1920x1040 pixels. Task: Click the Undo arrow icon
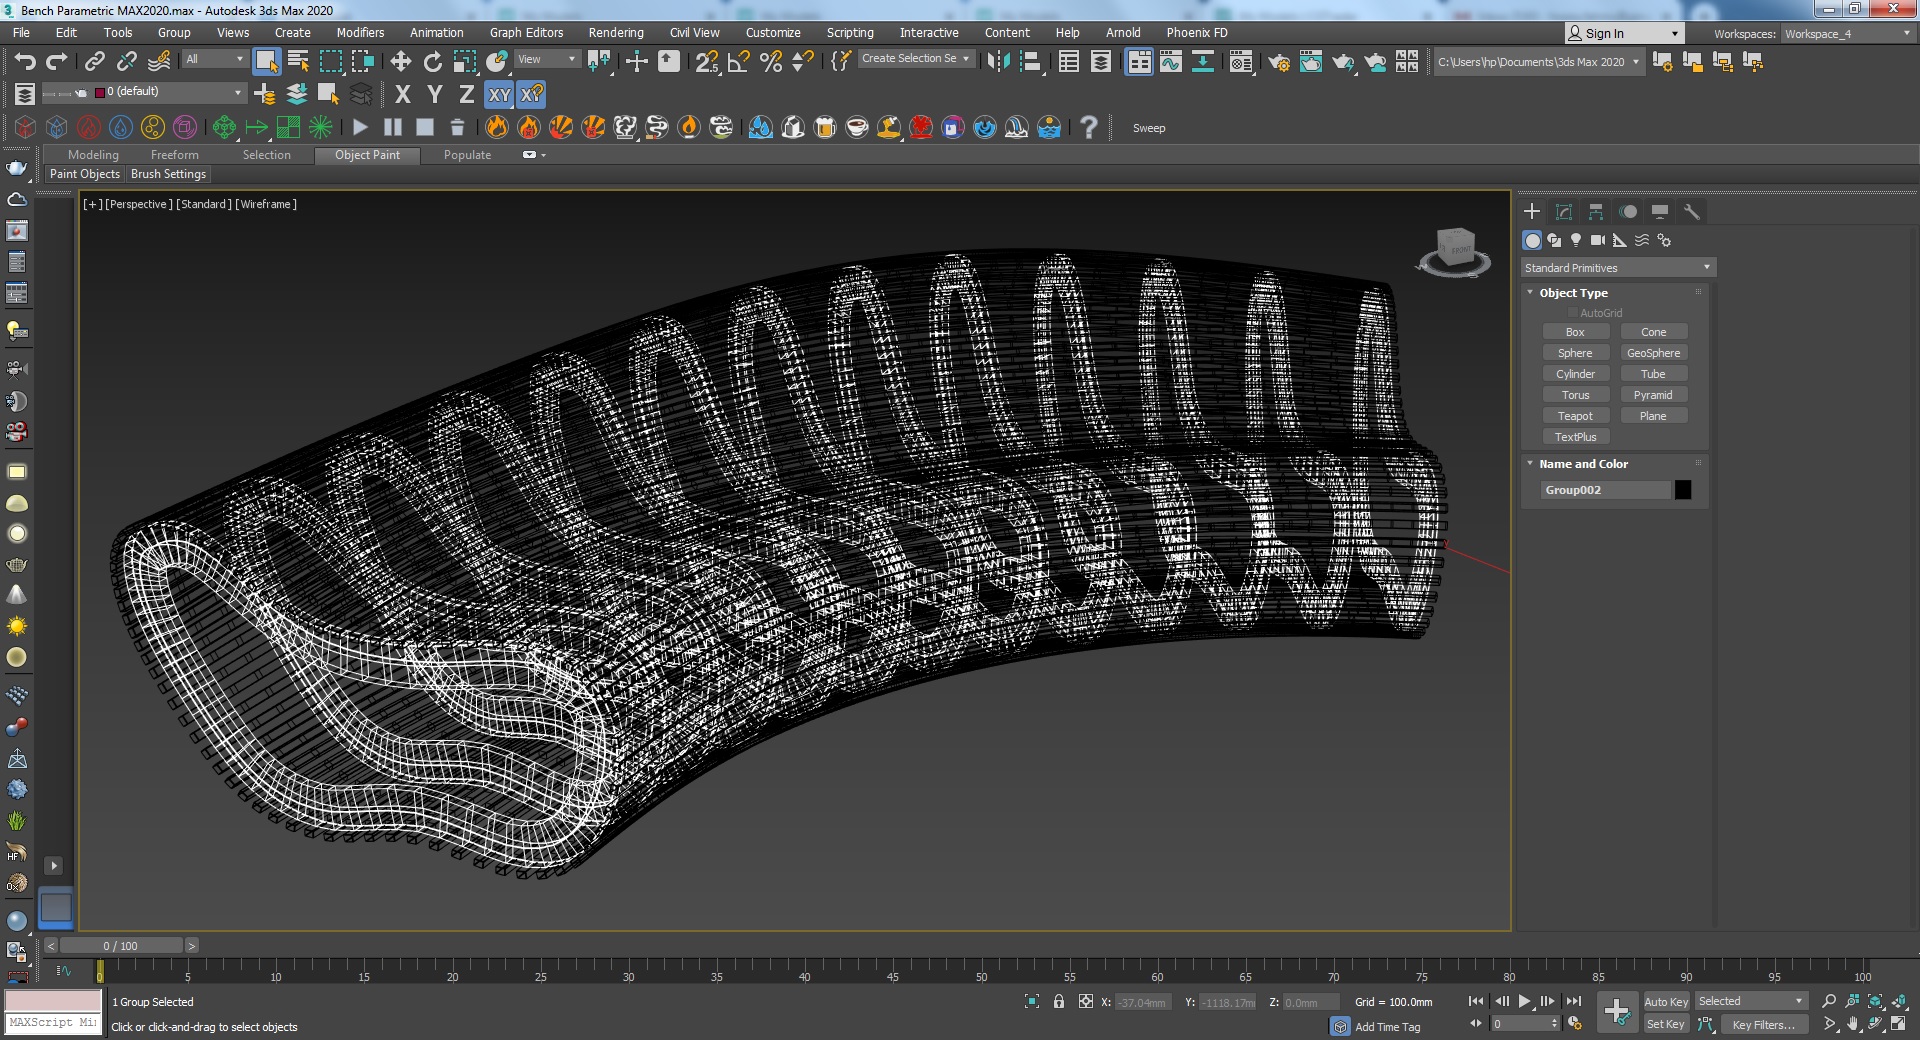(x=25, y=62)
